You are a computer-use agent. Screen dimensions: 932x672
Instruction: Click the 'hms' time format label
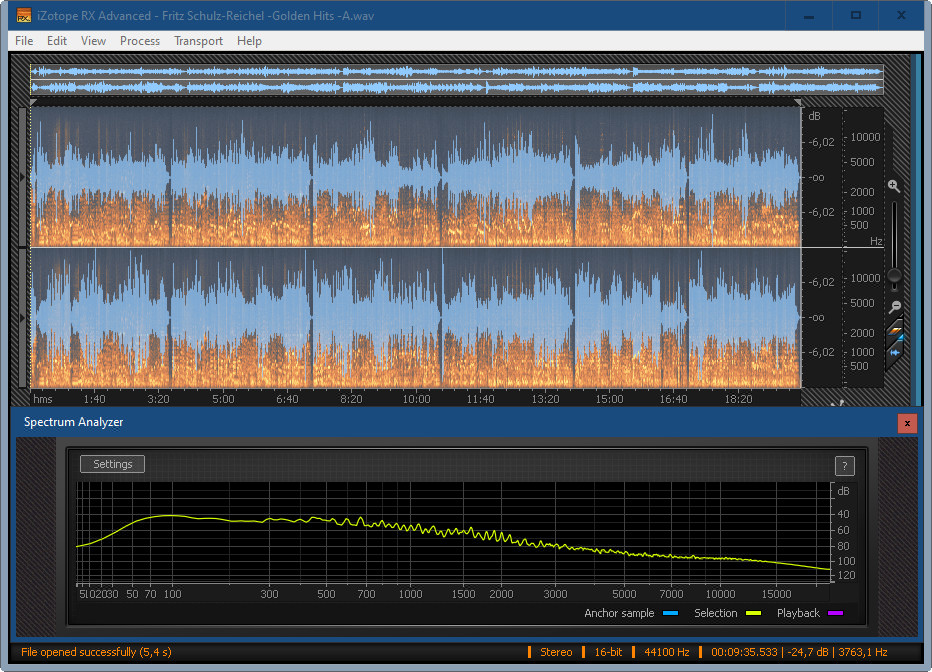pos(43,399)
